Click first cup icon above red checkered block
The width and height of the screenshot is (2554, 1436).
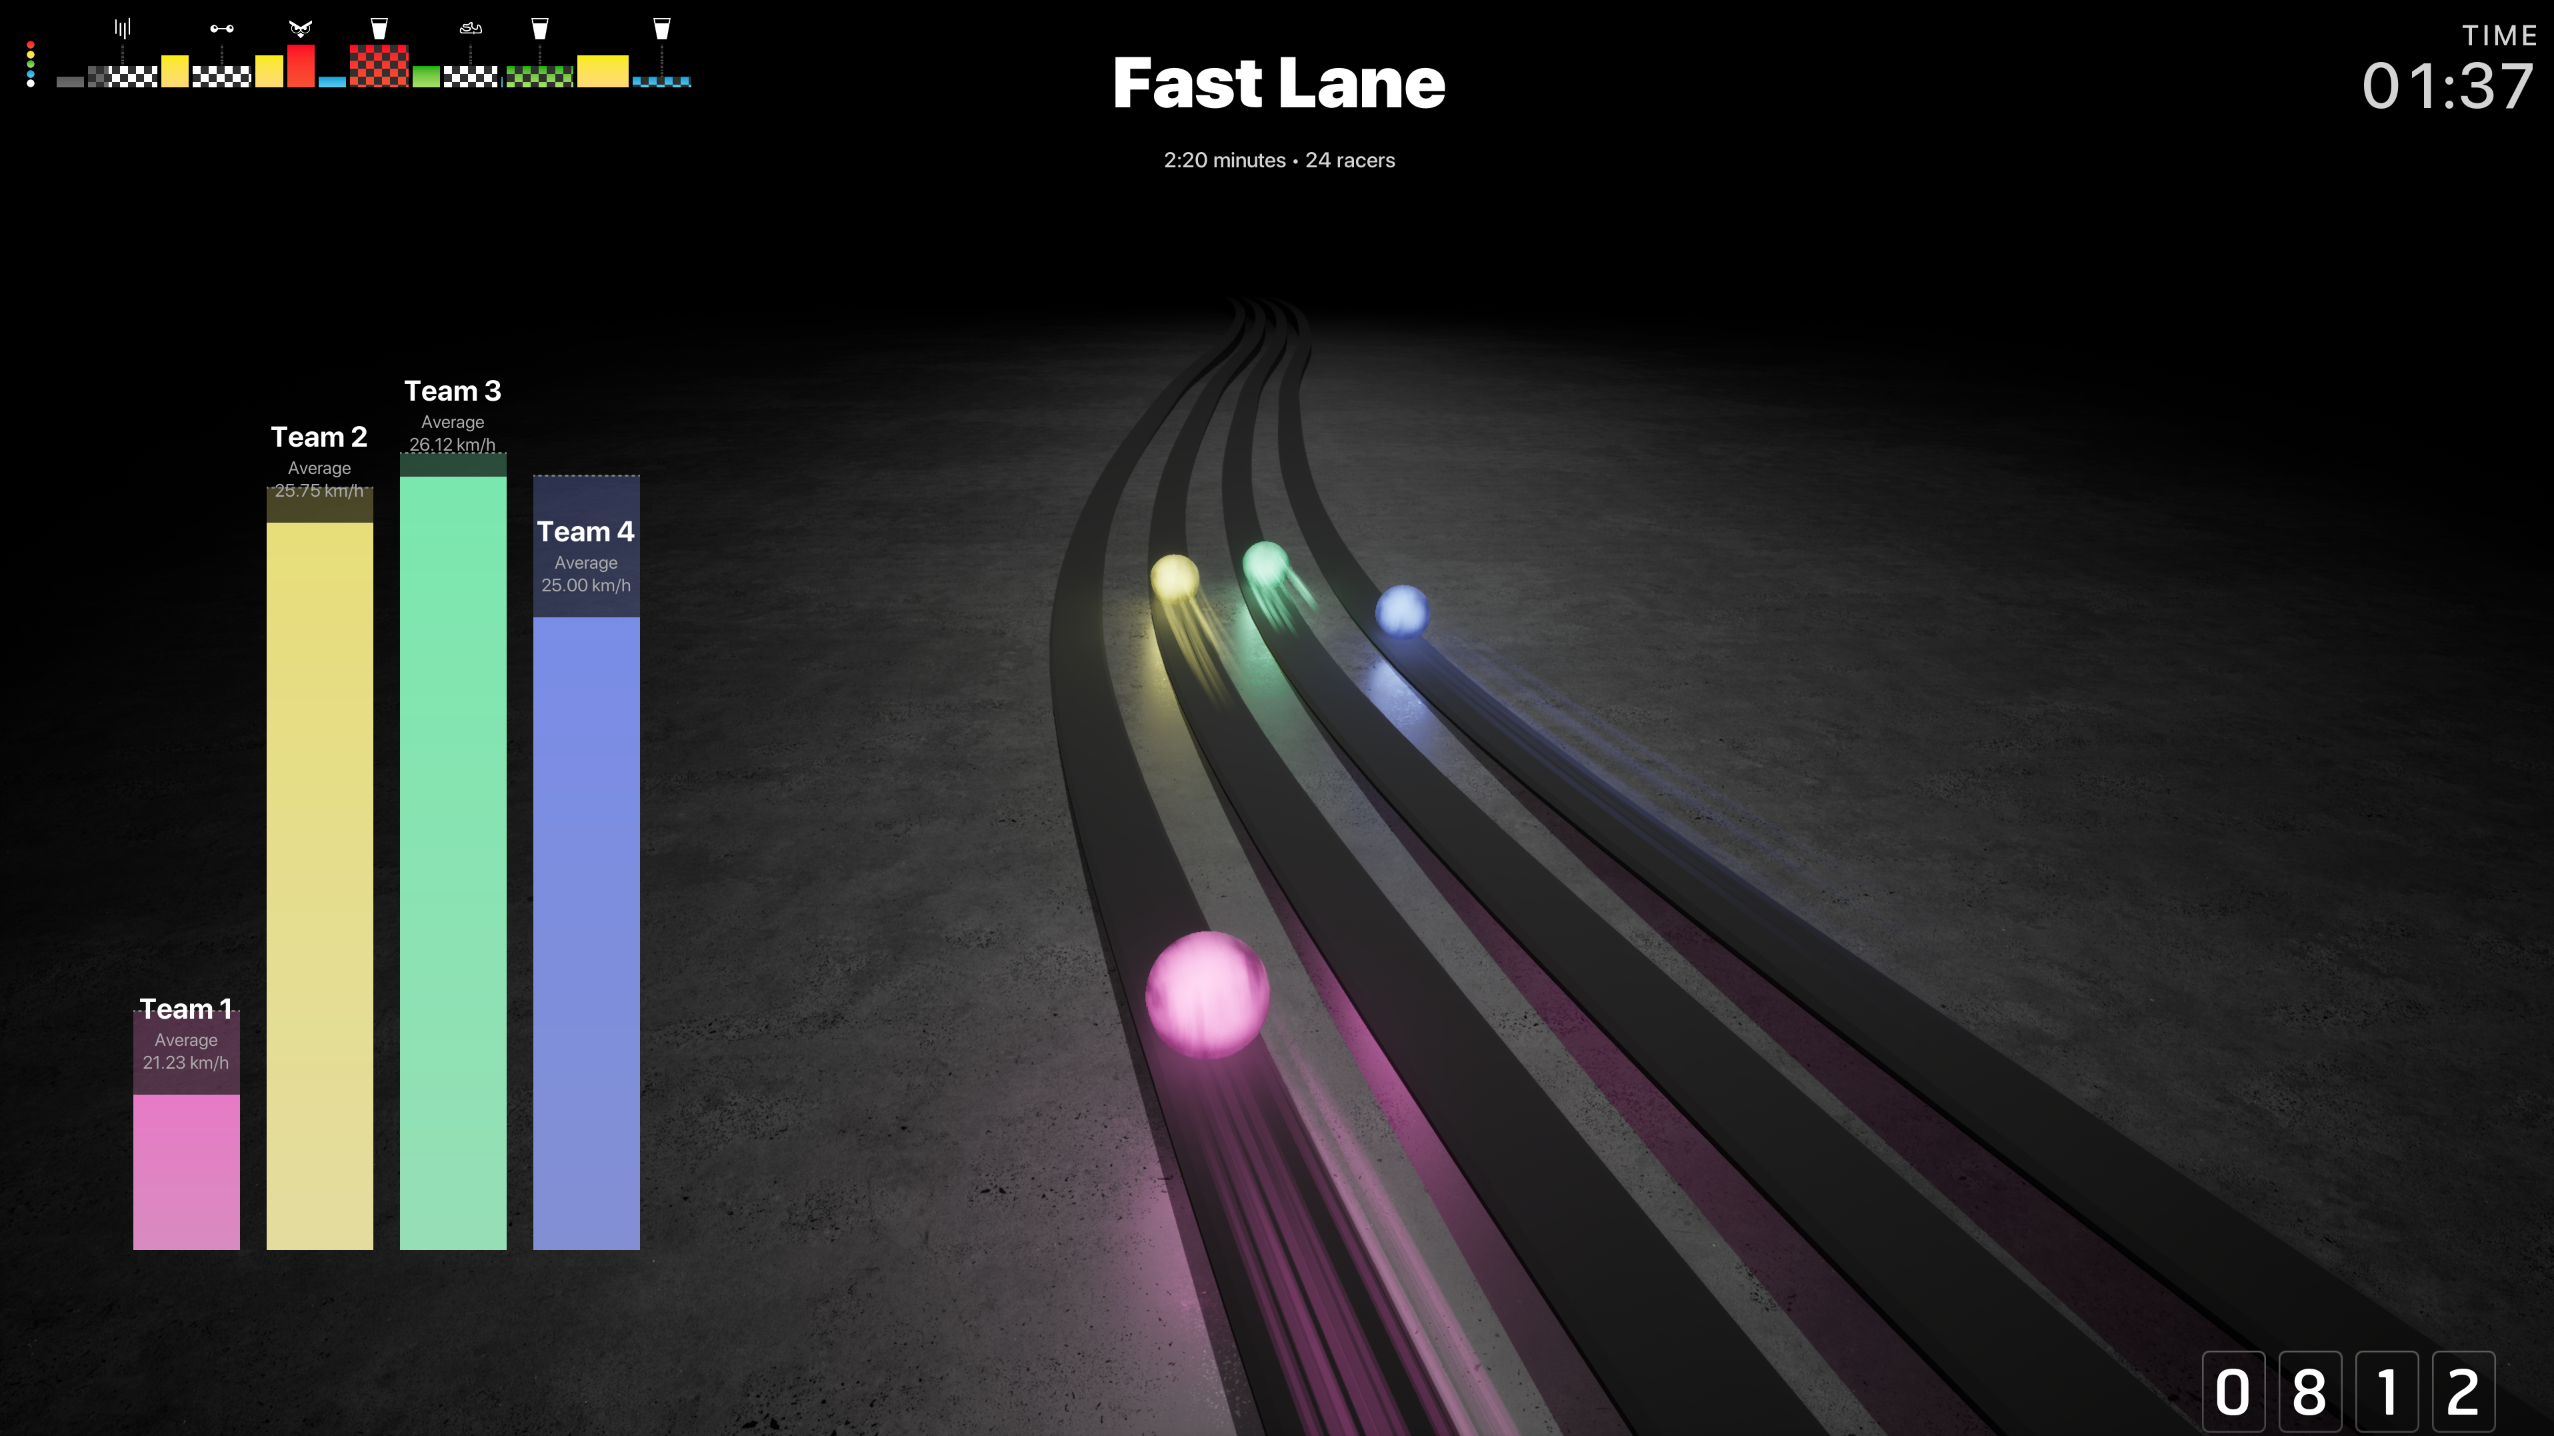click(x=379, y=28)
